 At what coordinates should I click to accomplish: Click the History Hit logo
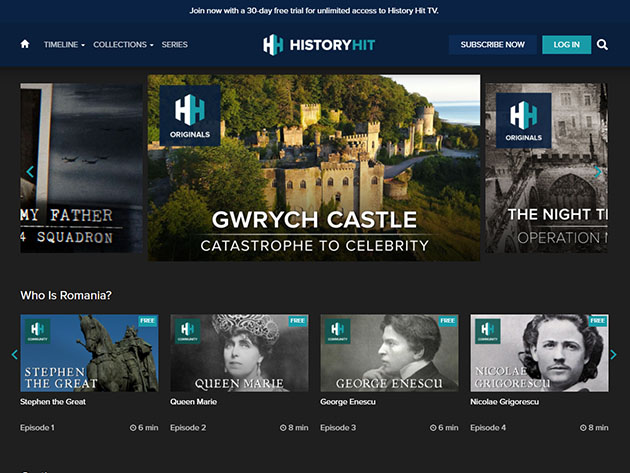[319, 45]
